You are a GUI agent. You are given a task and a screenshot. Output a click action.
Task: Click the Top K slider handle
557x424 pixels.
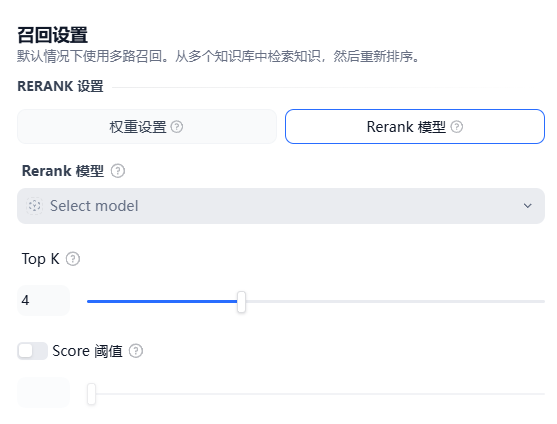click(241, 301)
